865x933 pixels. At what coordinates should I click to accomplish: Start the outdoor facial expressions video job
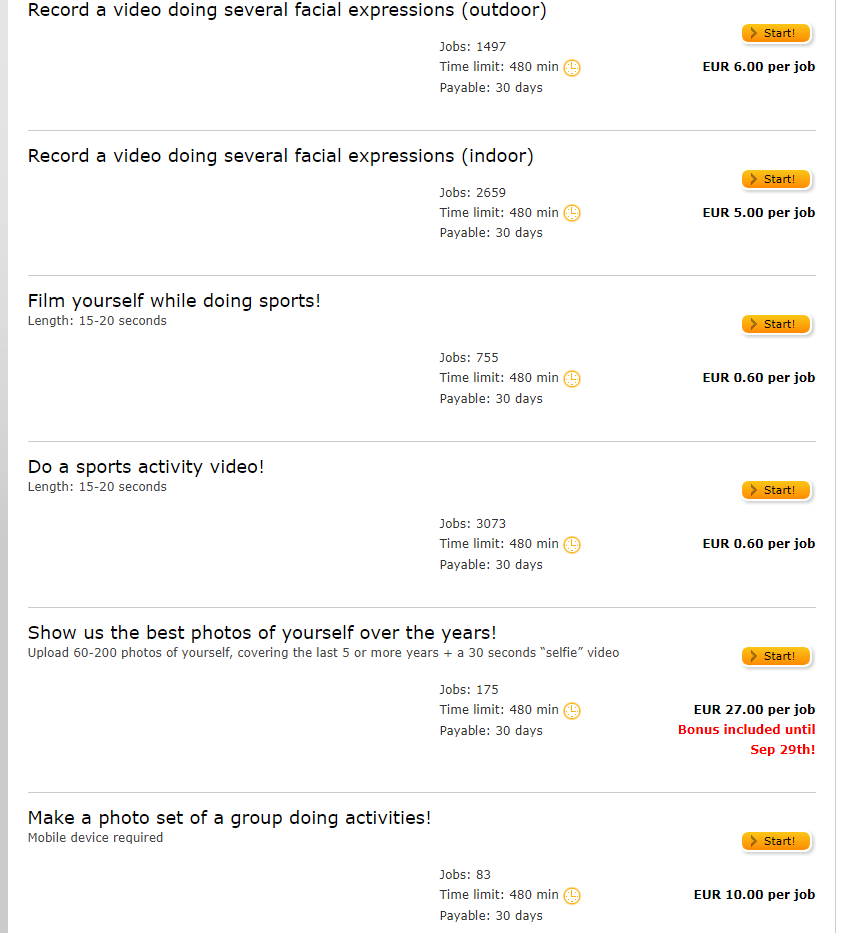[776, 34]
